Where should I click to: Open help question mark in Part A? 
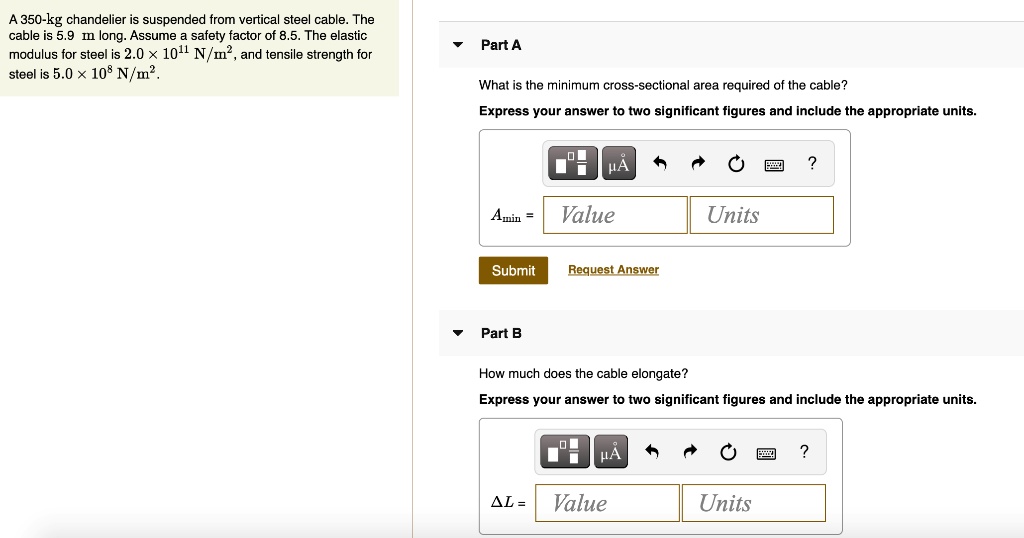point(812,163)
